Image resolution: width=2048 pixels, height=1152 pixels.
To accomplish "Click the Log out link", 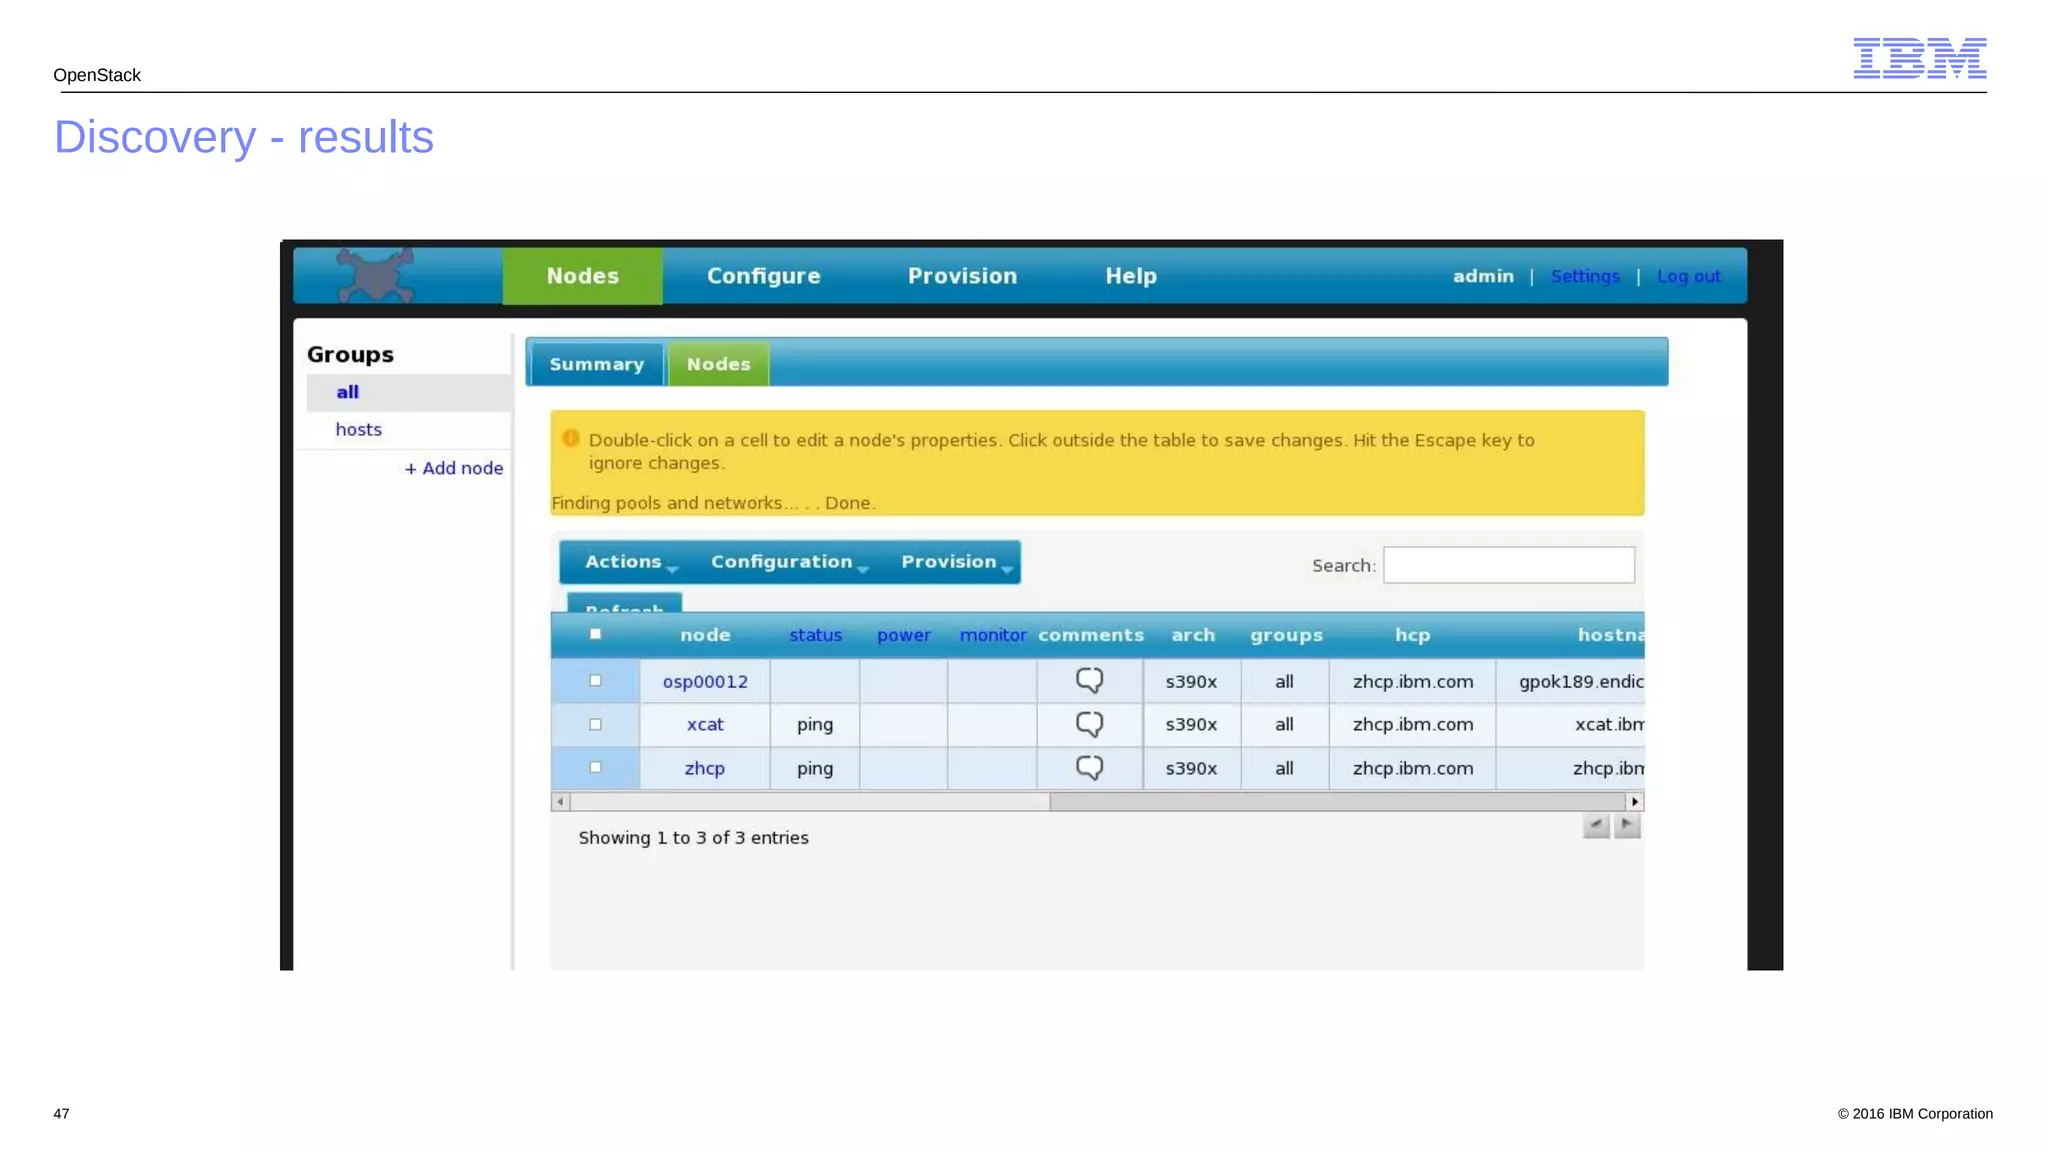I will click(x=1688, y=276).
